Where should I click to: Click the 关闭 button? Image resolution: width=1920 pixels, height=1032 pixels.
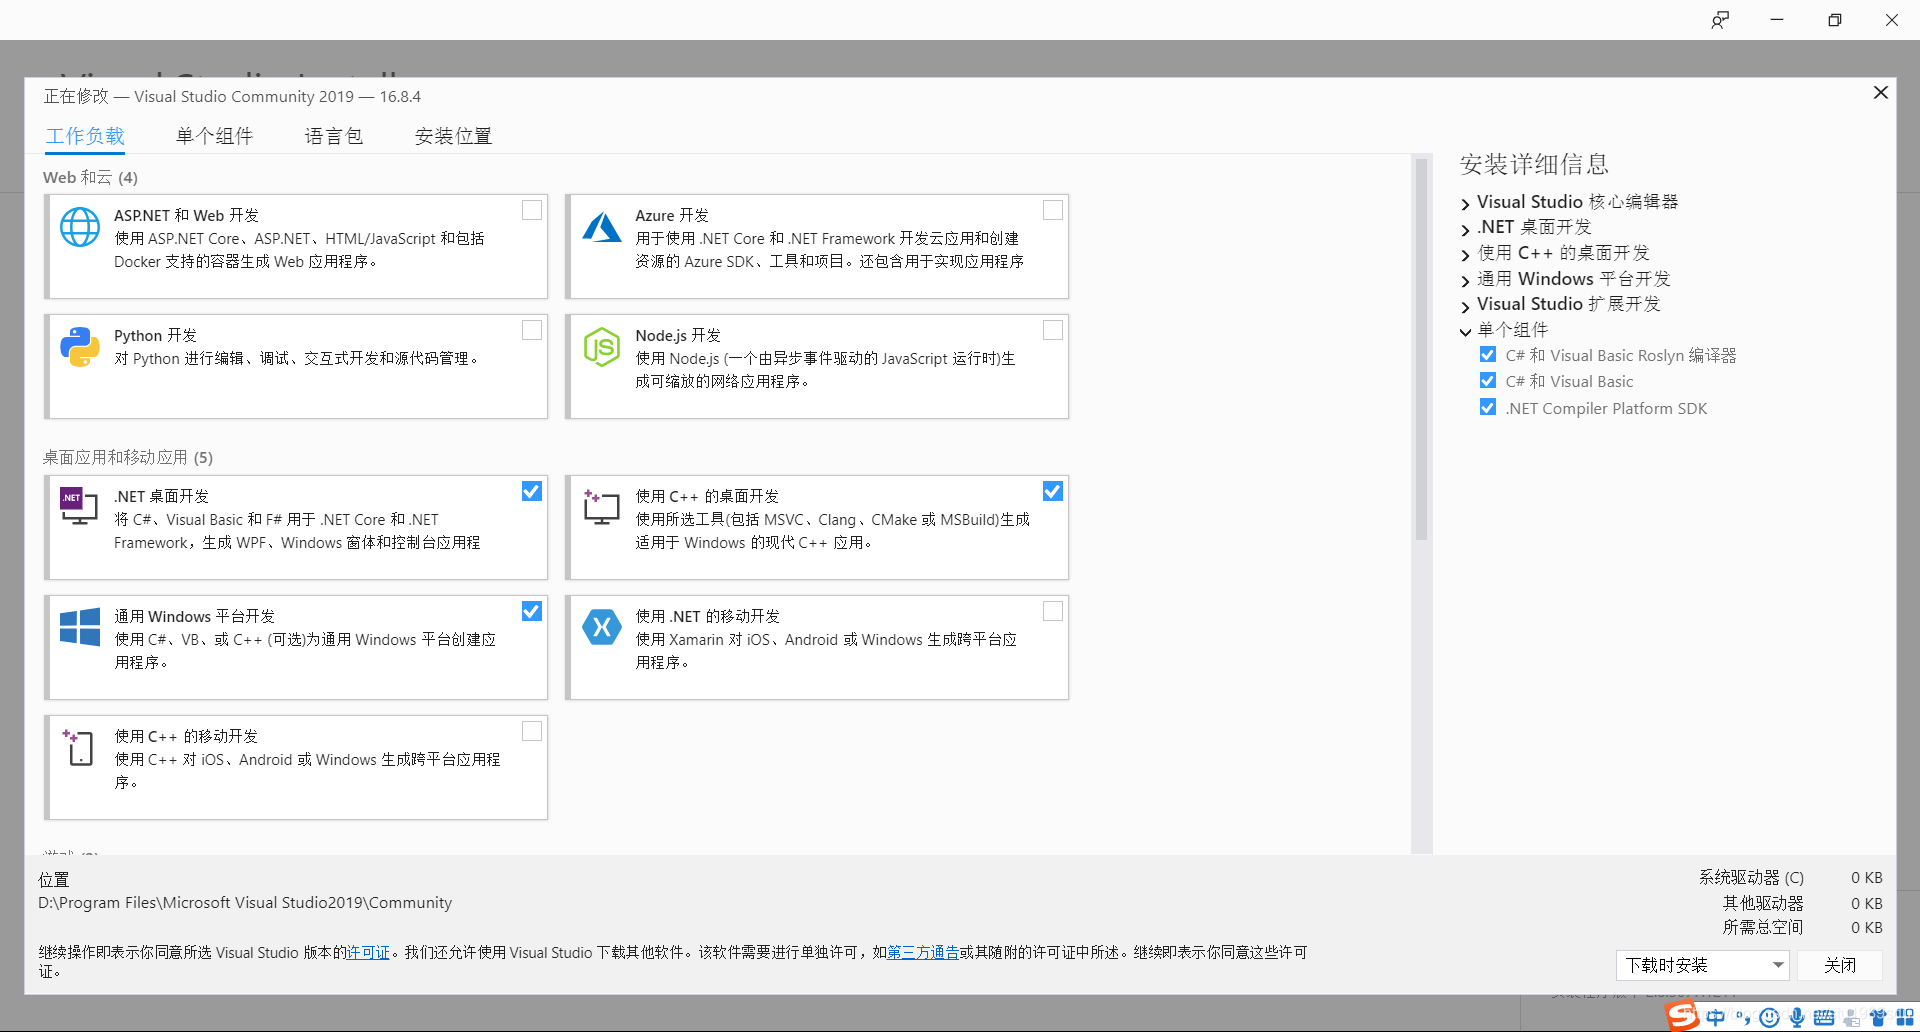(x=1840, y=965)
